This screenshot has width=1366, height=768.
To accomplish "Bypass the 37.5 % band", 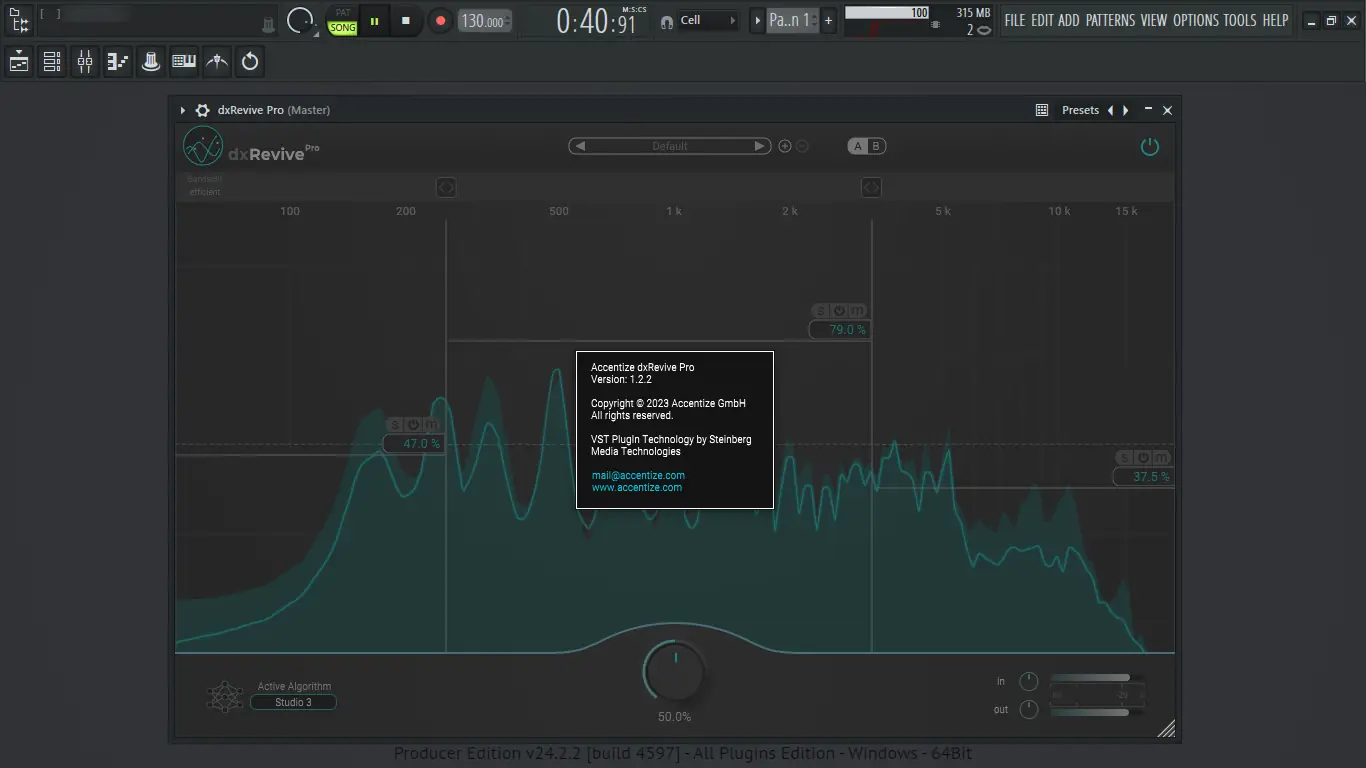I will point(1143,458).
